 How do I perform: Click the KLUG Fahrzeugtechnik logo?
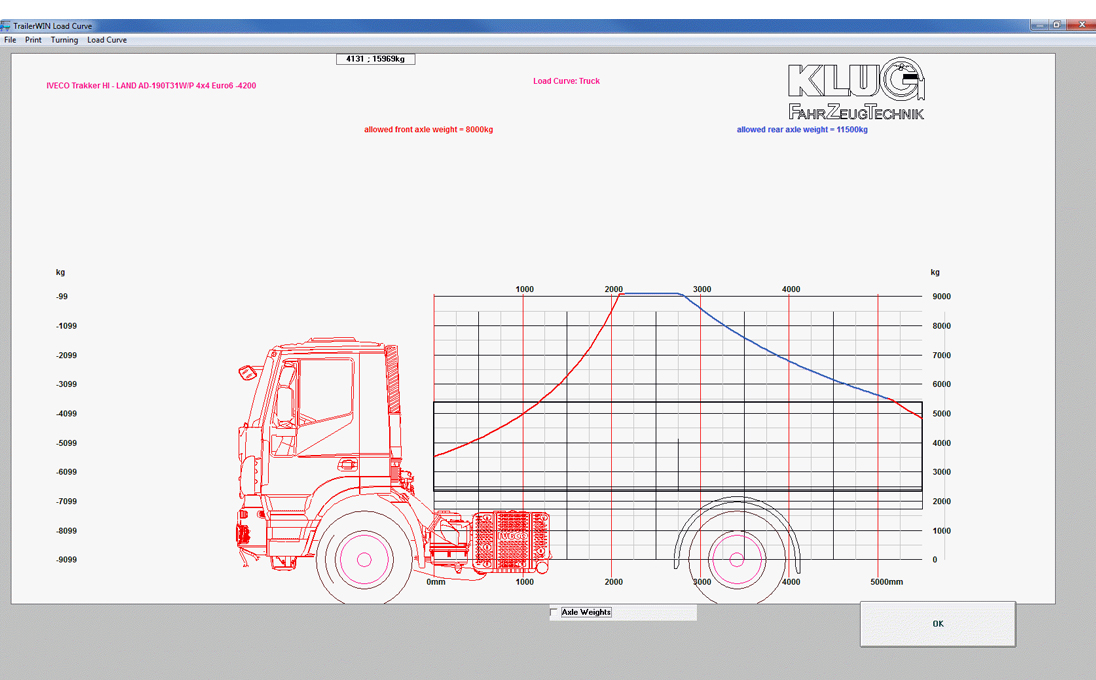point(856,89)
